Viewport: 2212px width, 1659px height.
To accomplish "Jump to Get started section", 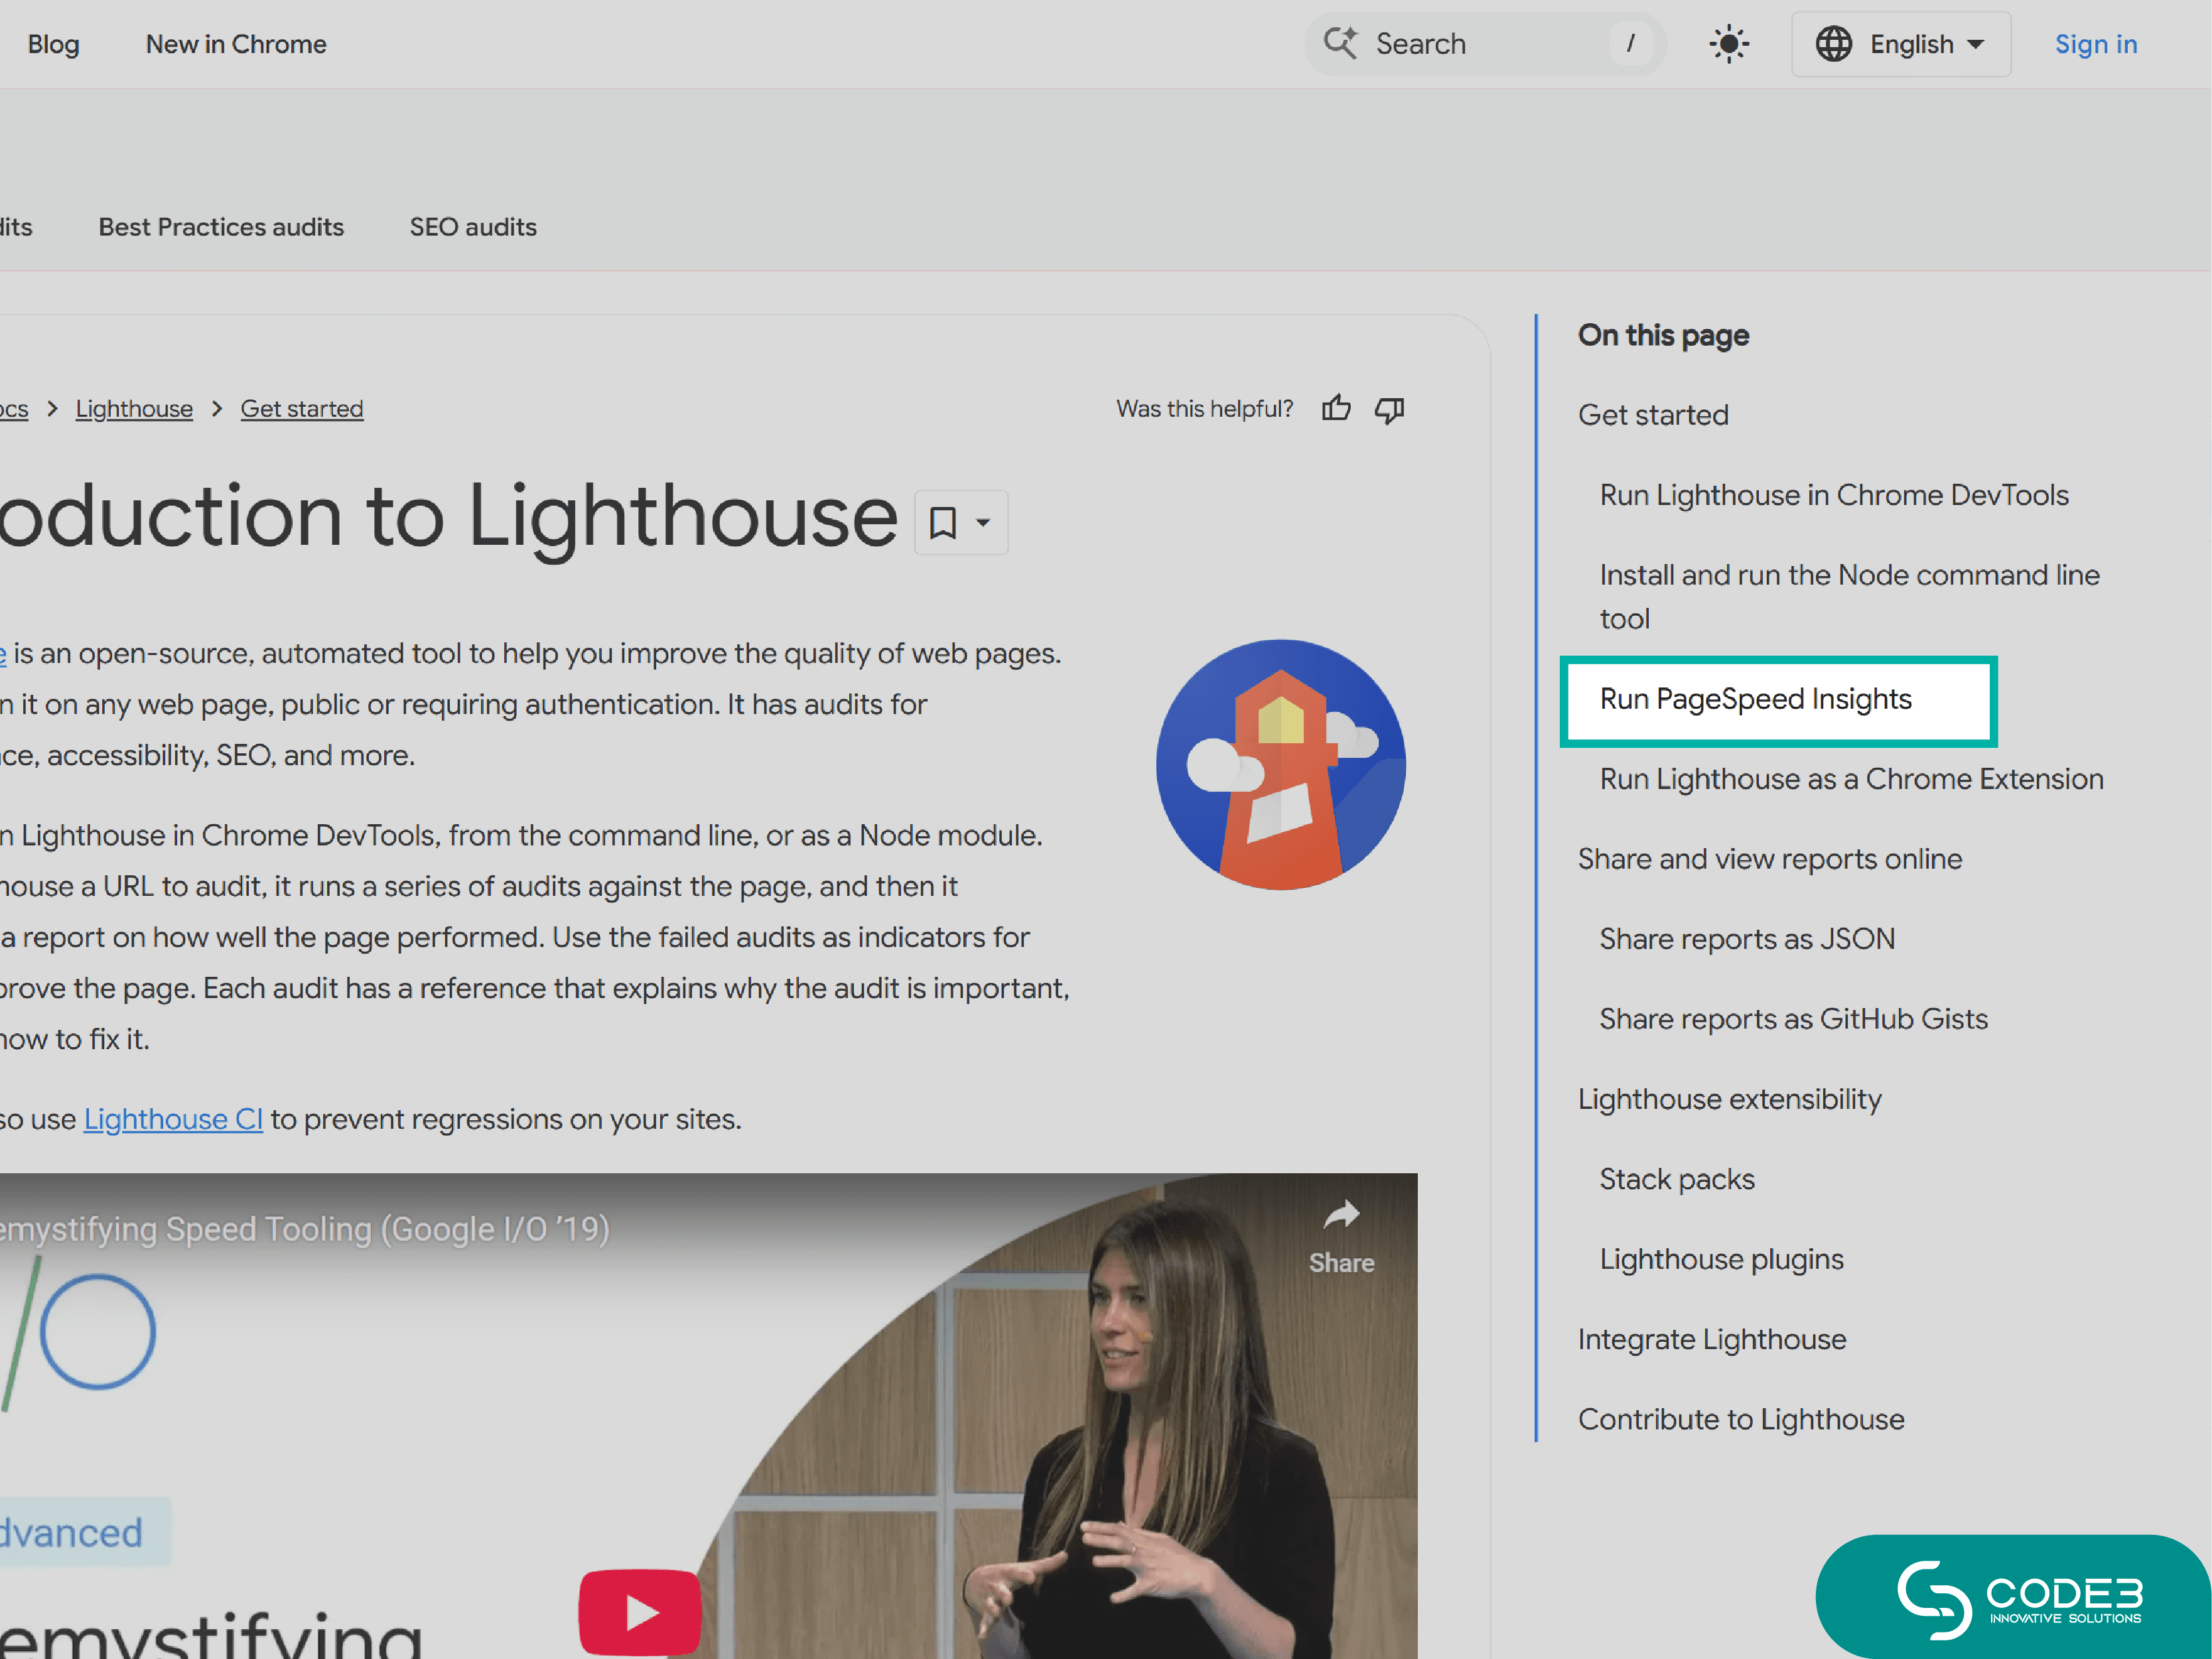I will (x=1653, y=415).
